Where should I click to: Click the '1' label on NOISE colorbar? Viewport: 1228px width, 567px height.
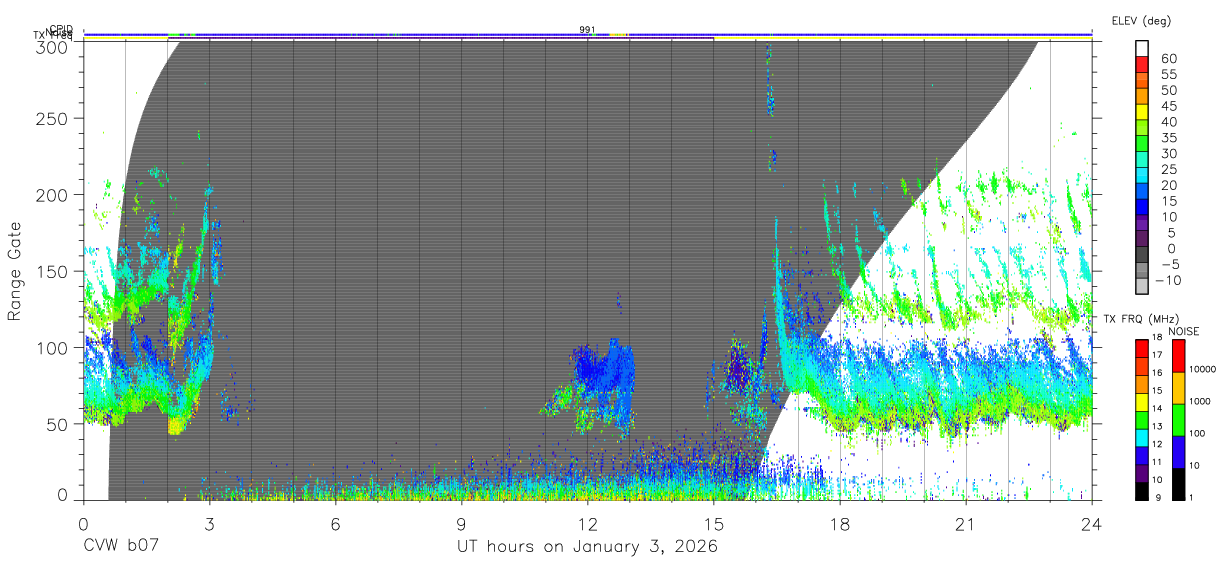(x=1191, y=497)
